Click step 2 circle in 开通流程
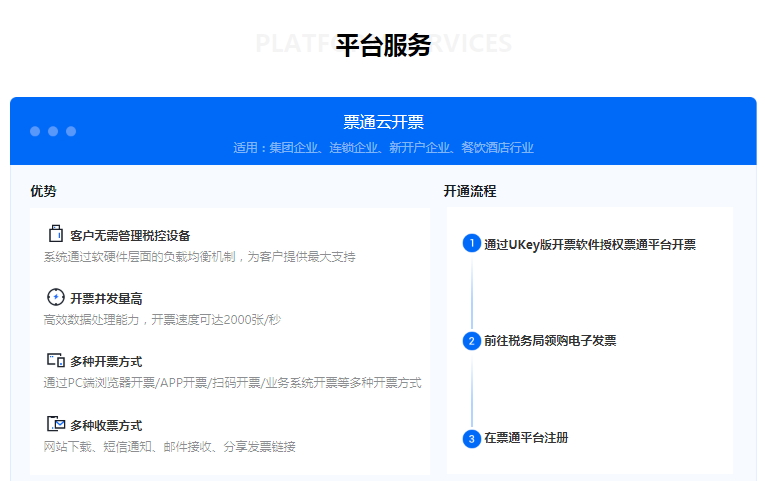This screenshot has width=765, height=481. click(x=471, y=341)
